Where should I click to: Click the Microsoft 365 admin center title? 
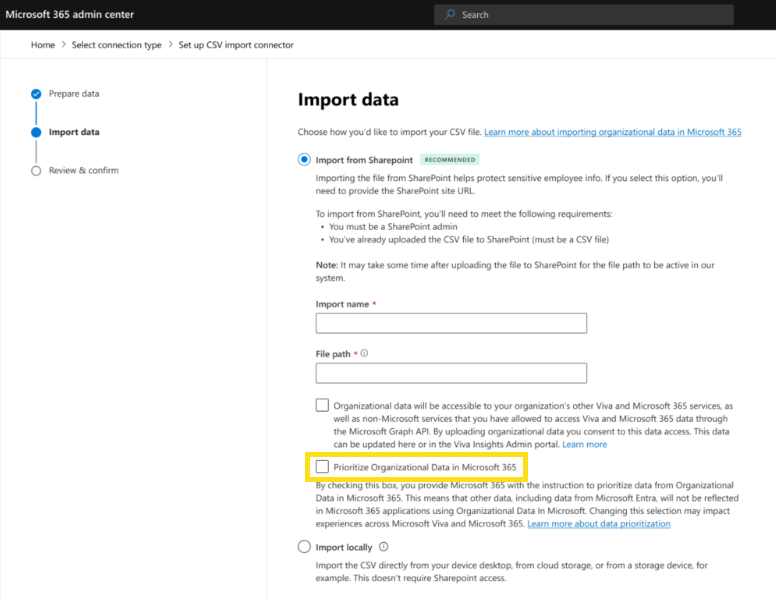[69, 14]
